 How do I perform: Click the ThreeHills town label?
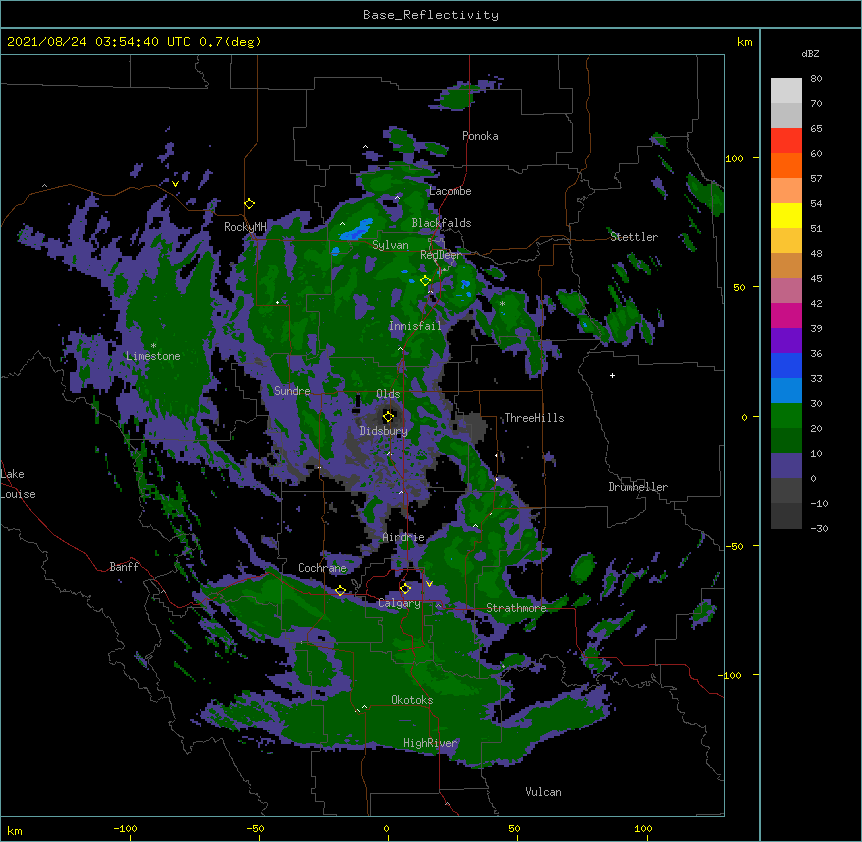click(534, 418)
